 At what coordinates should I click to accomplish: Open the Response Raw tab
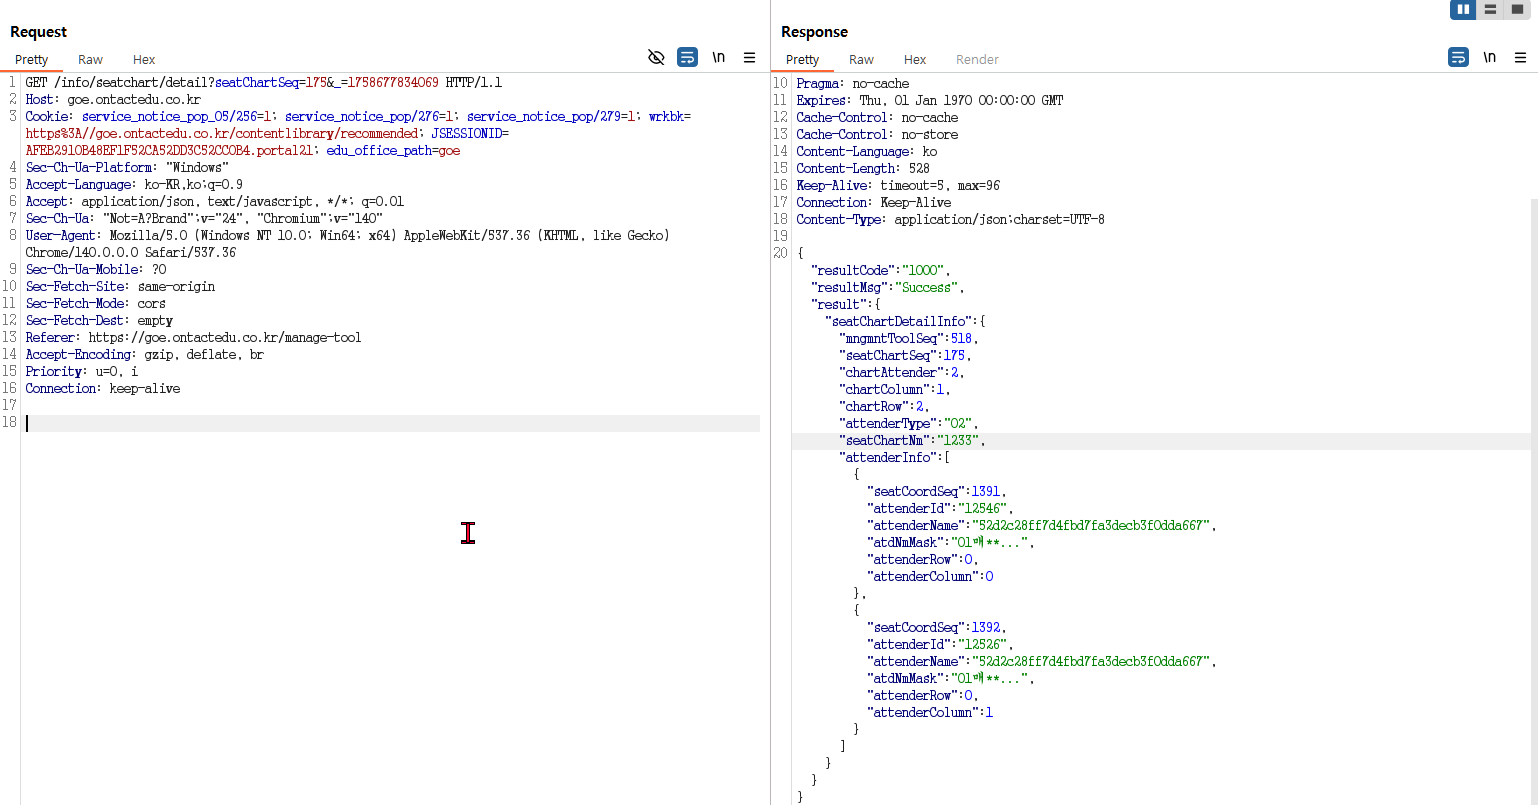point(861,60)
